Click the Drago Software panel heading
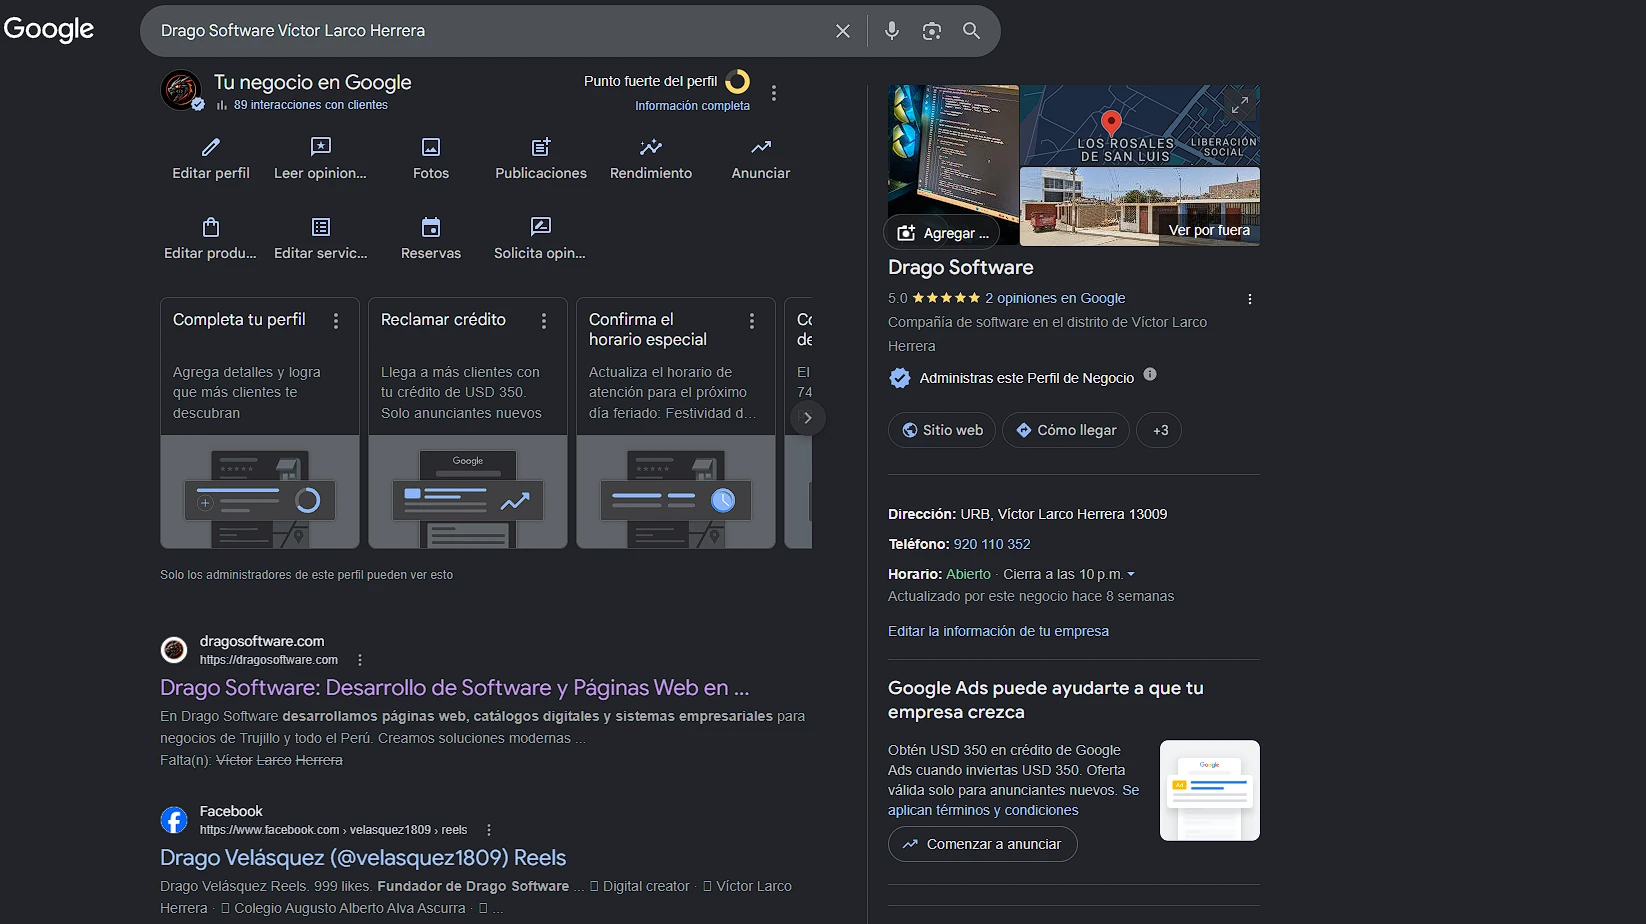 click(x=961, y=268)
